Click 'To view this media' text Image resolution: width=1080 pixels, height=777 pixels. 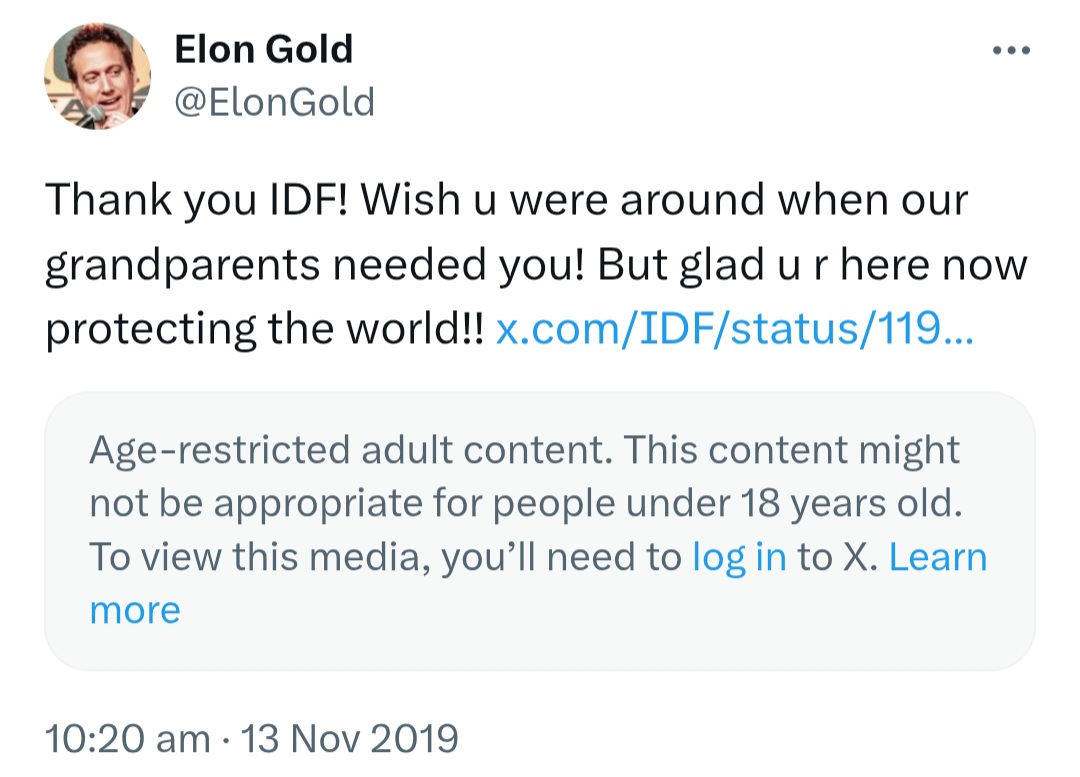(x=260, y=557)
